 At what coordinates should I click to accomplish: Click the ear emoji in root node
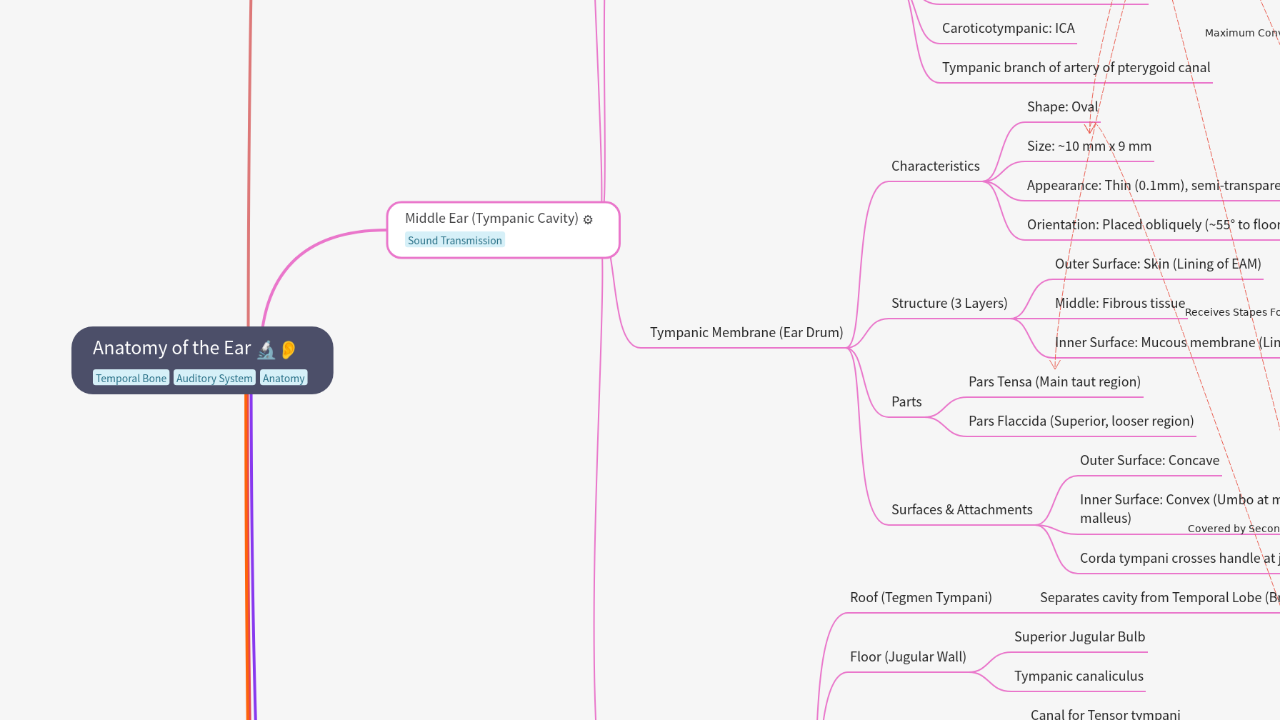click(x=288, y=349)
